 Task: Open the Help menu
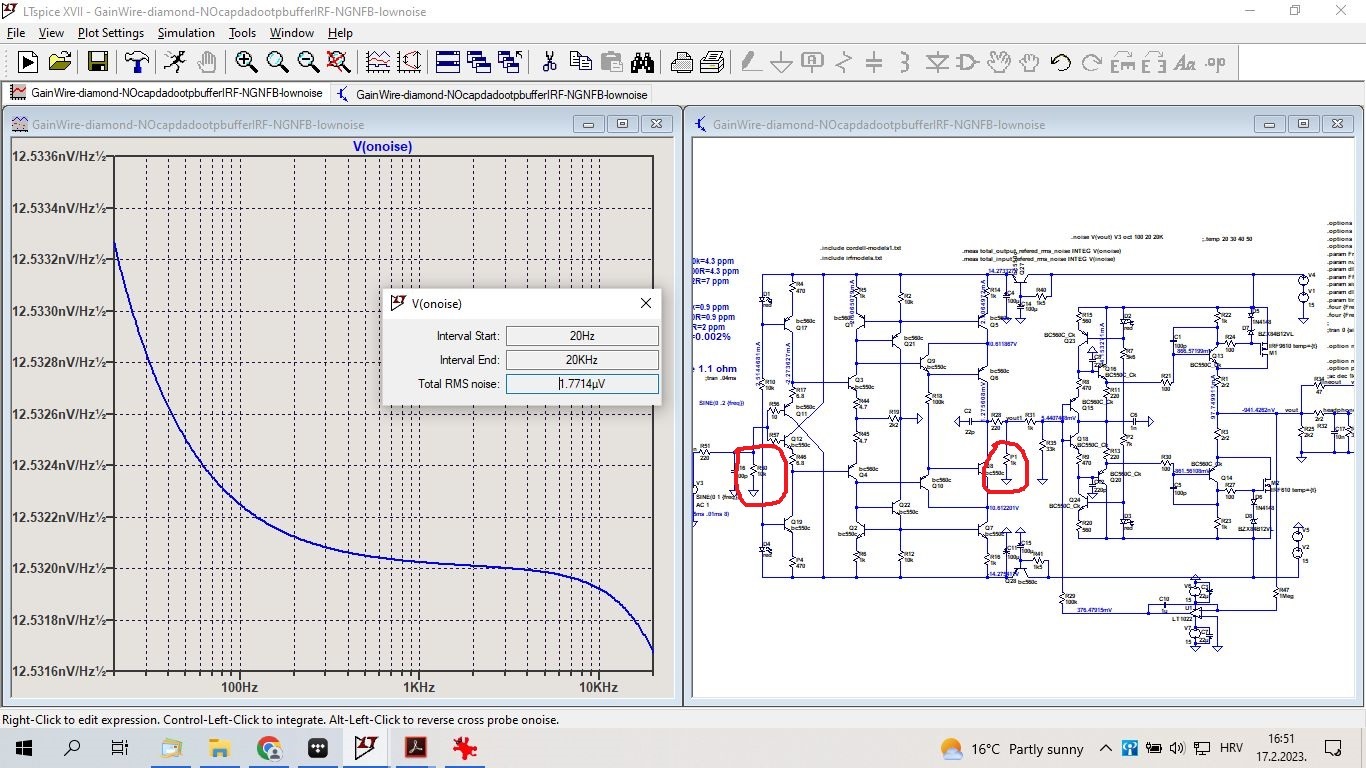(x=340, y=33)
